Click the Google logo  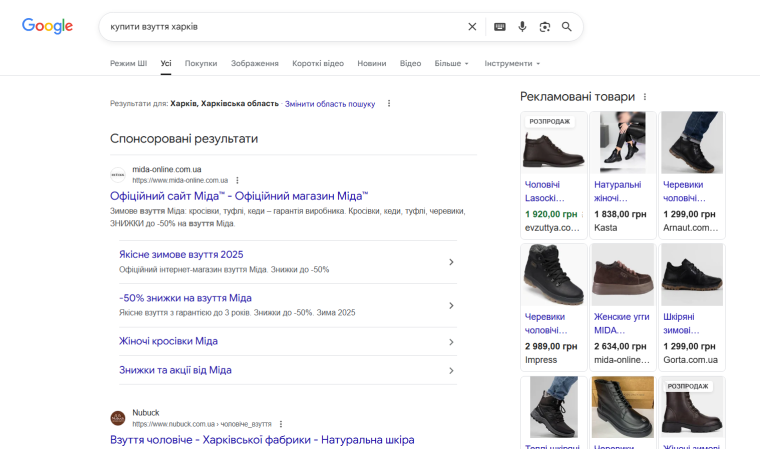(x=47, y=27)
